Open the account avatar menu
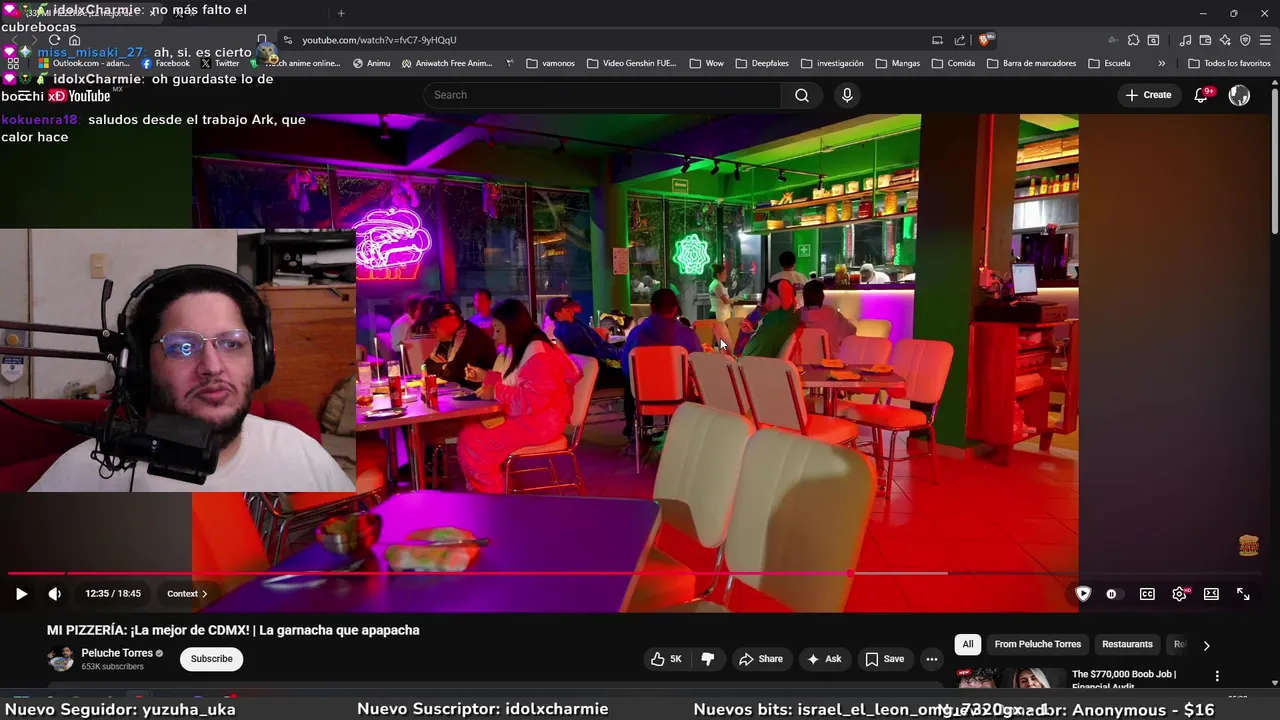 (x=1239, y=95)
